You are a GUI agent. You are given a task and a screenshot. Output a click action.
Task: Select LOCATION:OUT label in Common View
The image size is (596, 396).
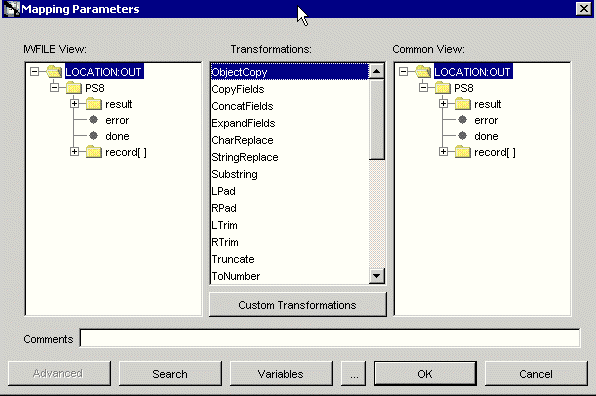tap(473, 72)
